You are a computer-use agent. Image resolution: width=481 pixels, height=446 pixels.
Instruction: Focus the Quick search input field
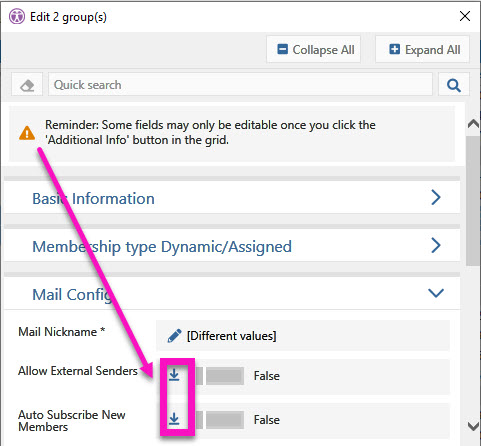[x=240, y=85]
